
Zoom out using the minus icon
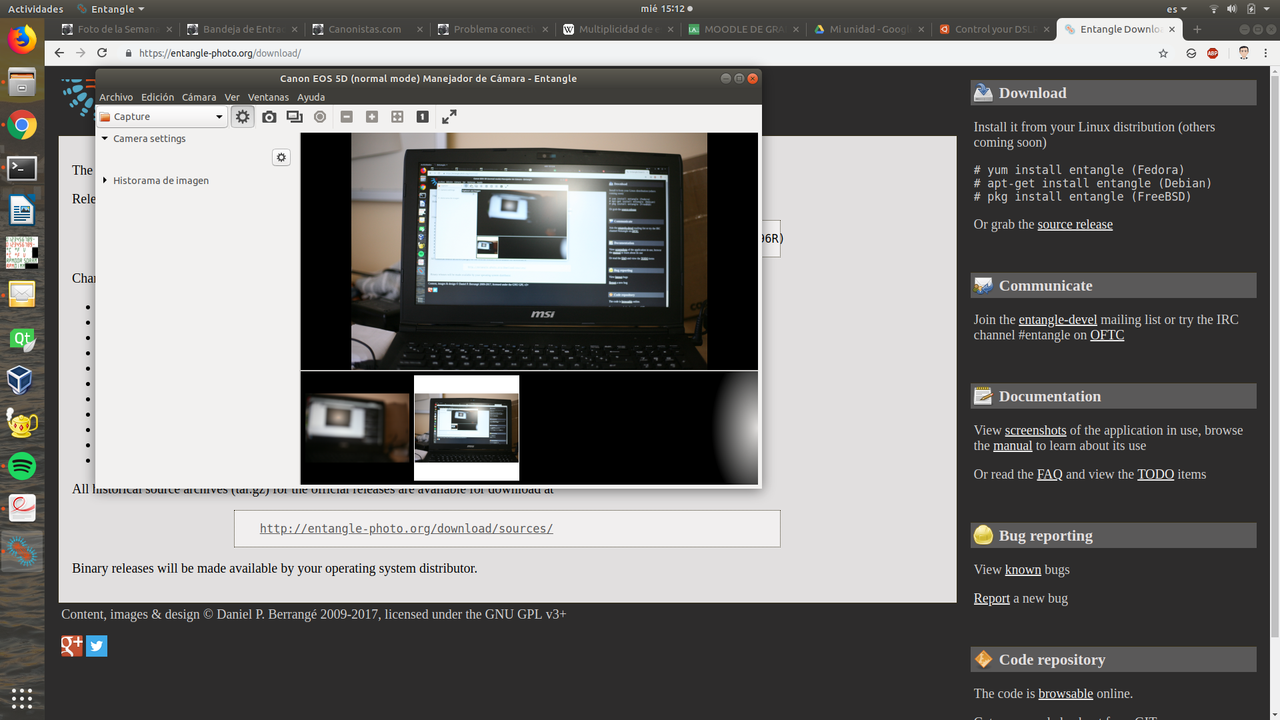click(347, 117)
